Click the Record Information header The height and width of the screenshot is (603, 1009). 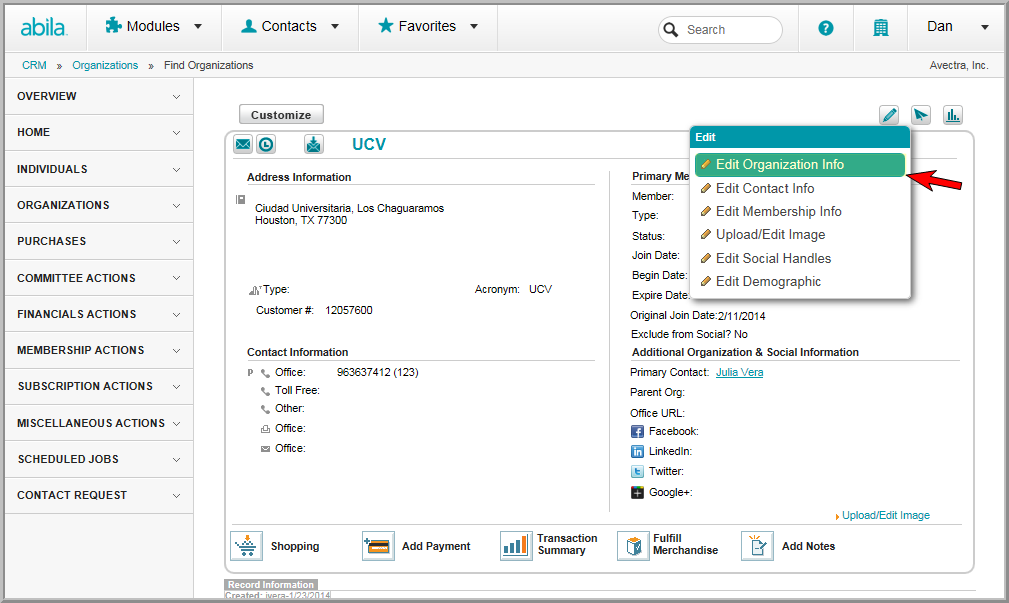coord(271,584)
